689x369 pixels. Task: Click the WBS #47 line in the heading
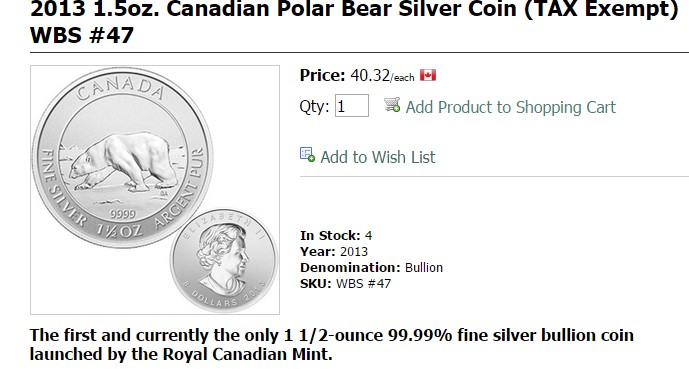pos(82,35)
